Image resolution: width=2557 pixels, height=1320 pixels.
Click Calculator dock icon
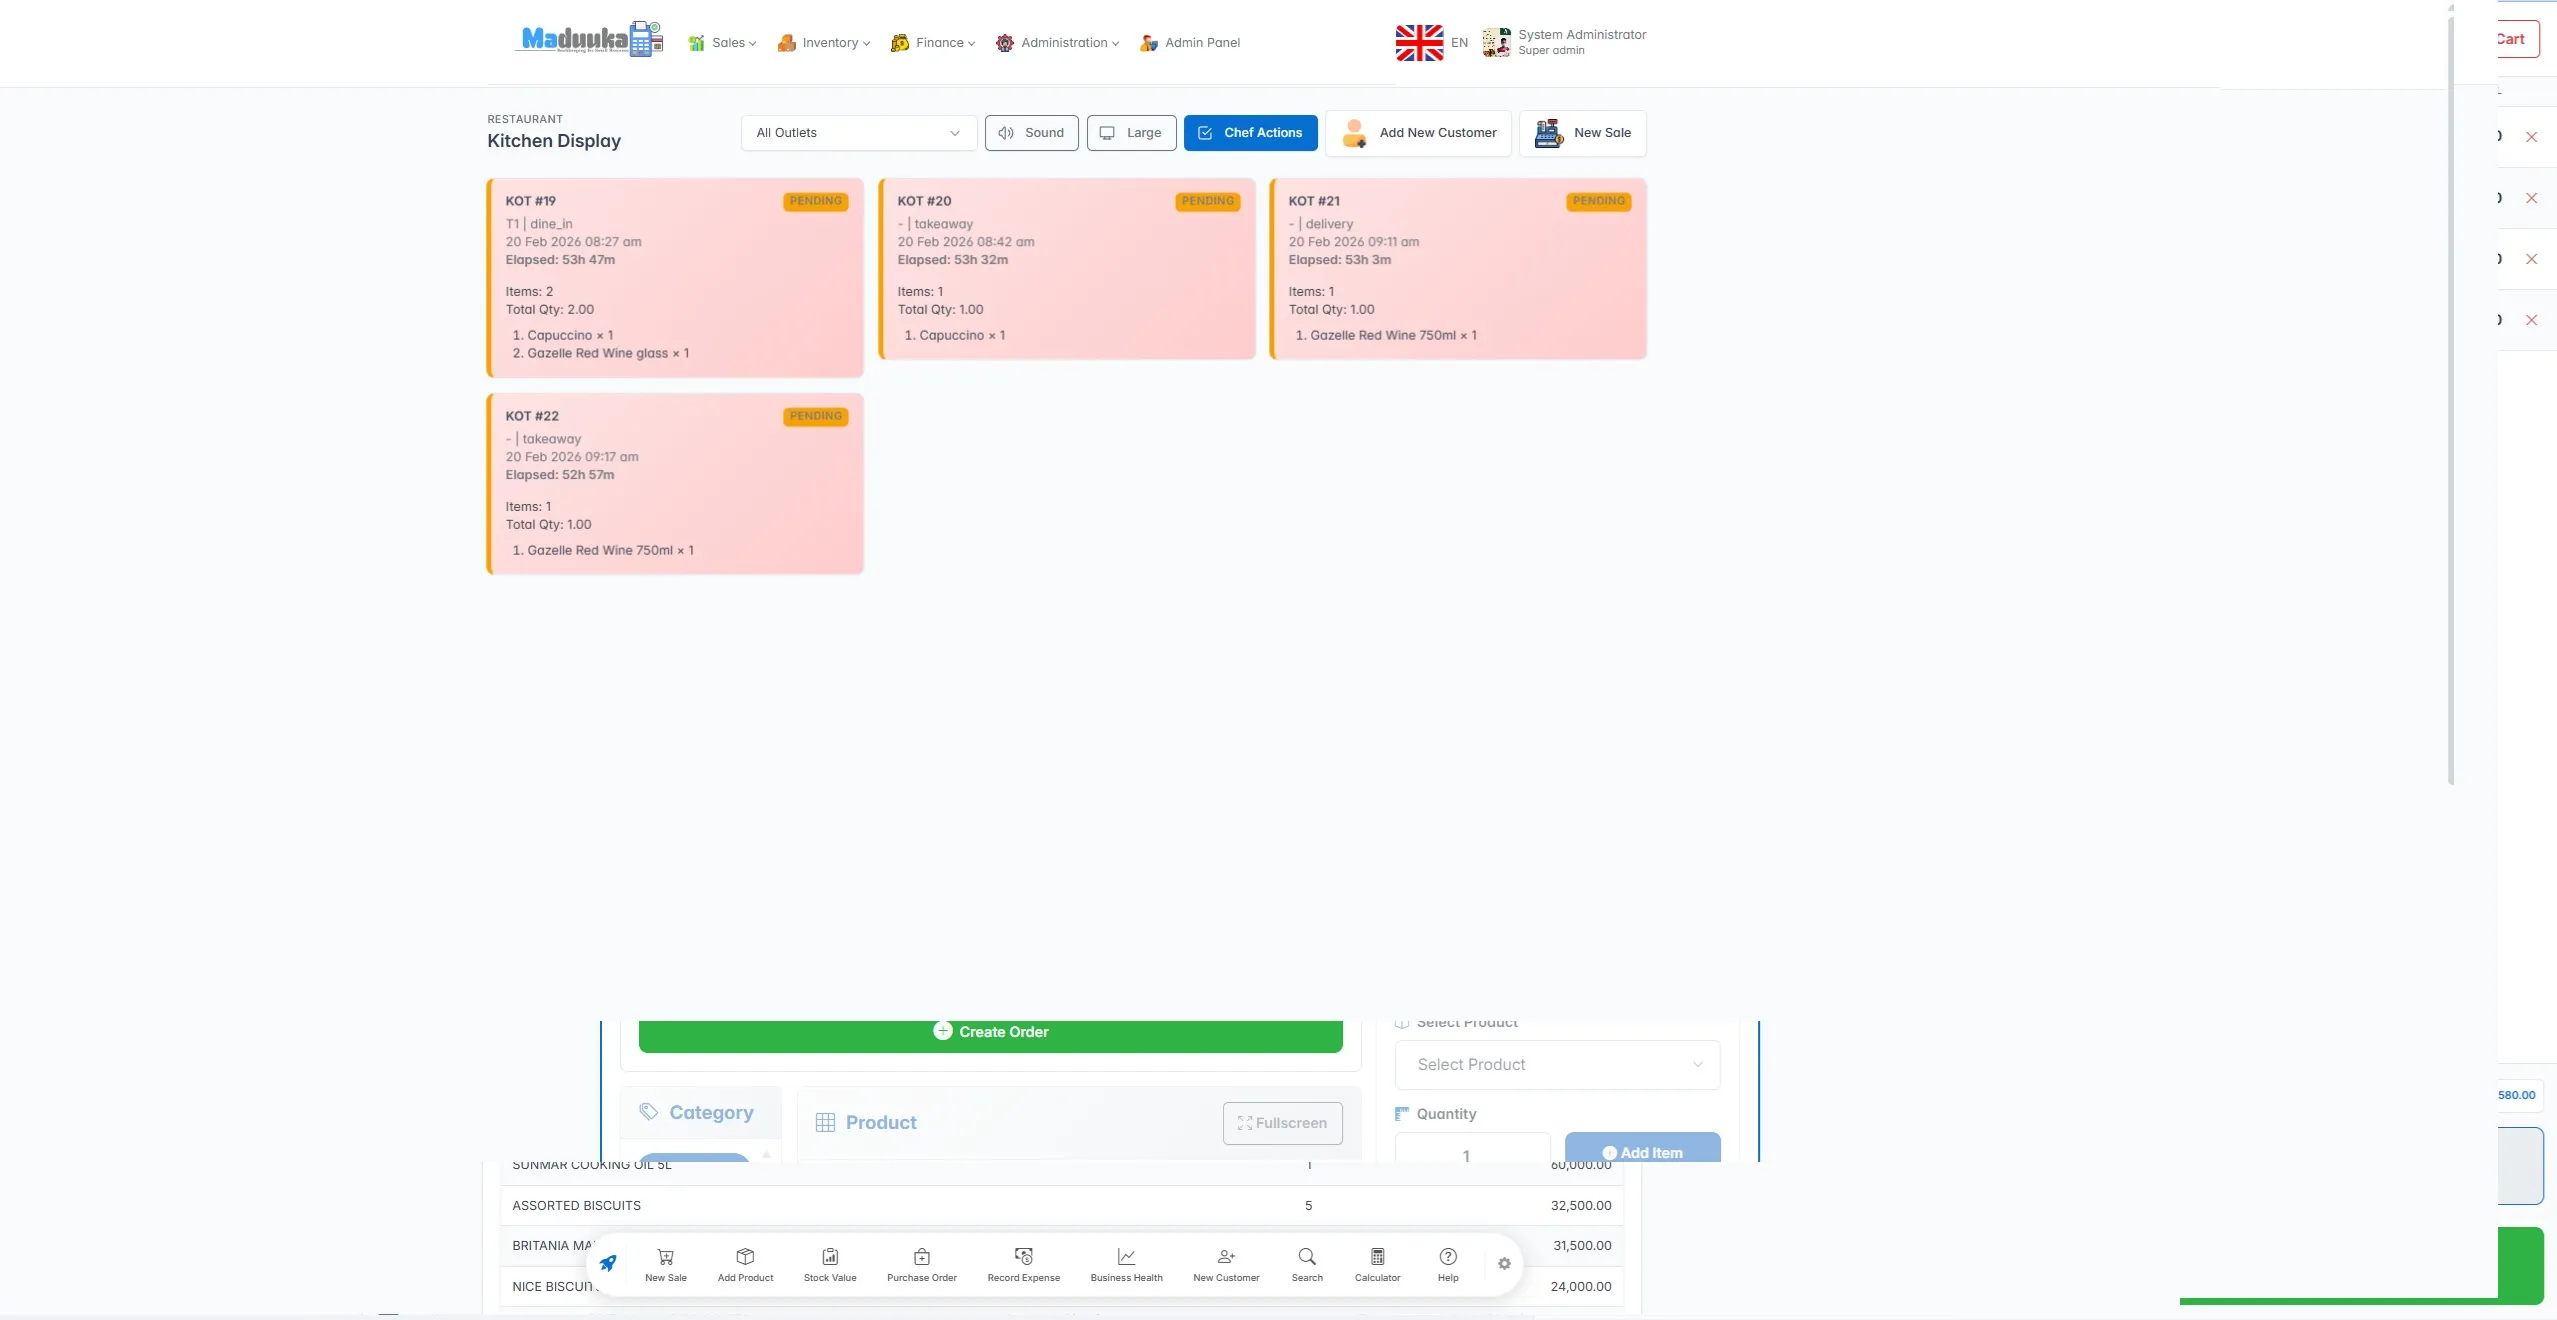point(1377,1265)
